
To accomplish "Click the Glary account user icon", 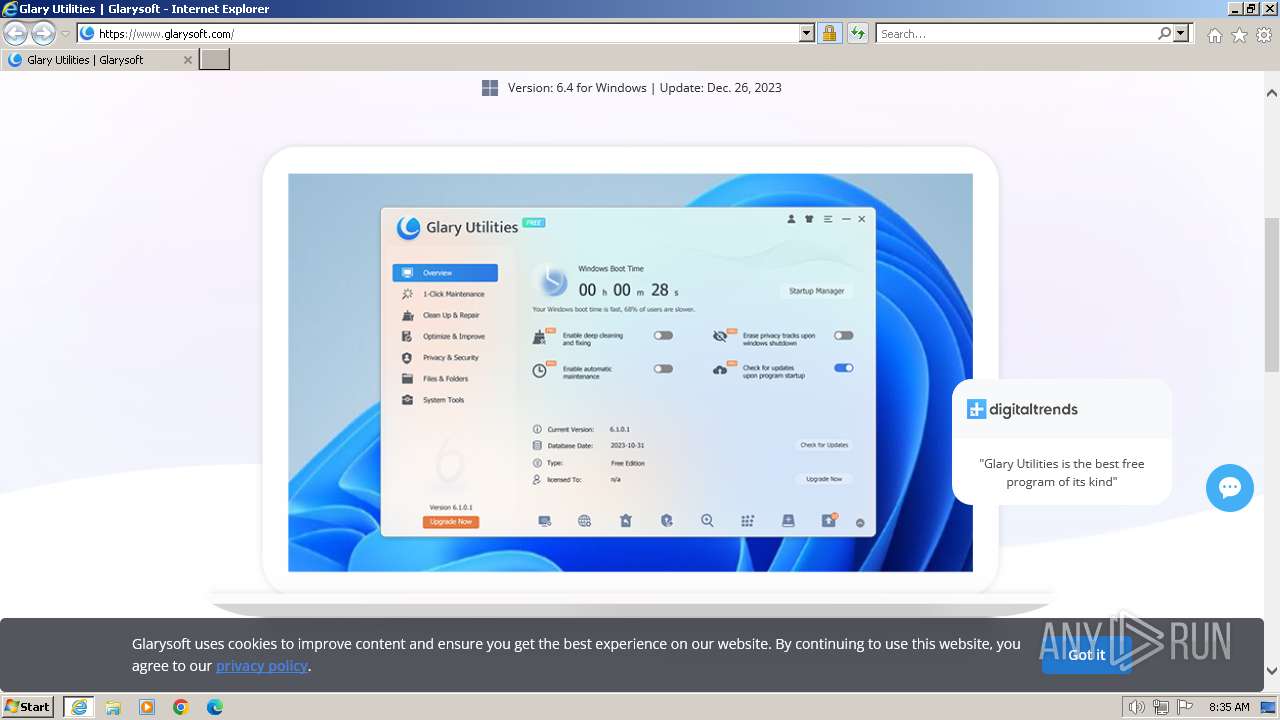I will (792, 219).
